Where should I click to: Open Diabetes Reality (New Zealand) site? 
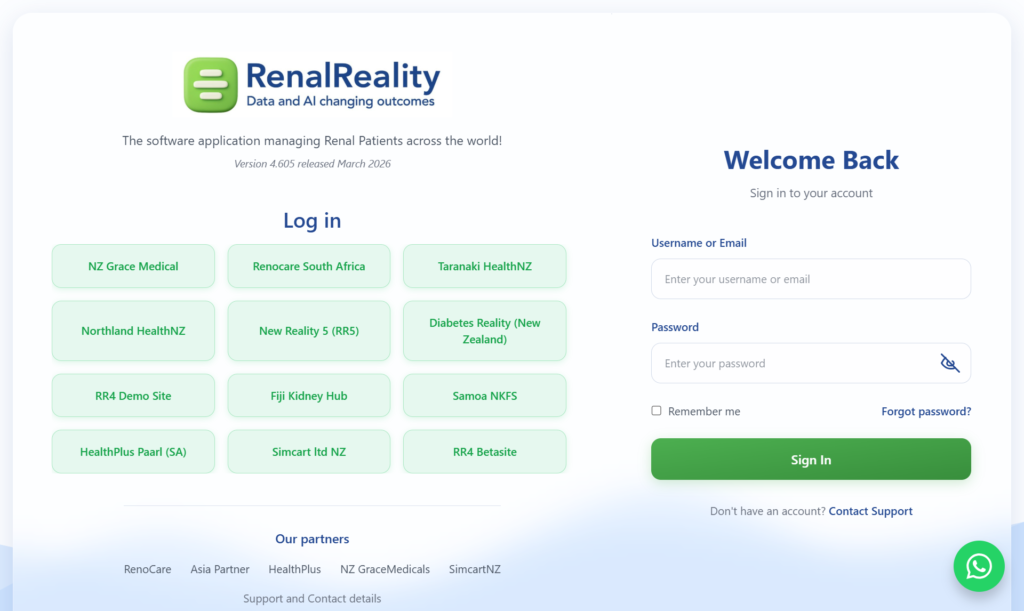click(484, 331)
